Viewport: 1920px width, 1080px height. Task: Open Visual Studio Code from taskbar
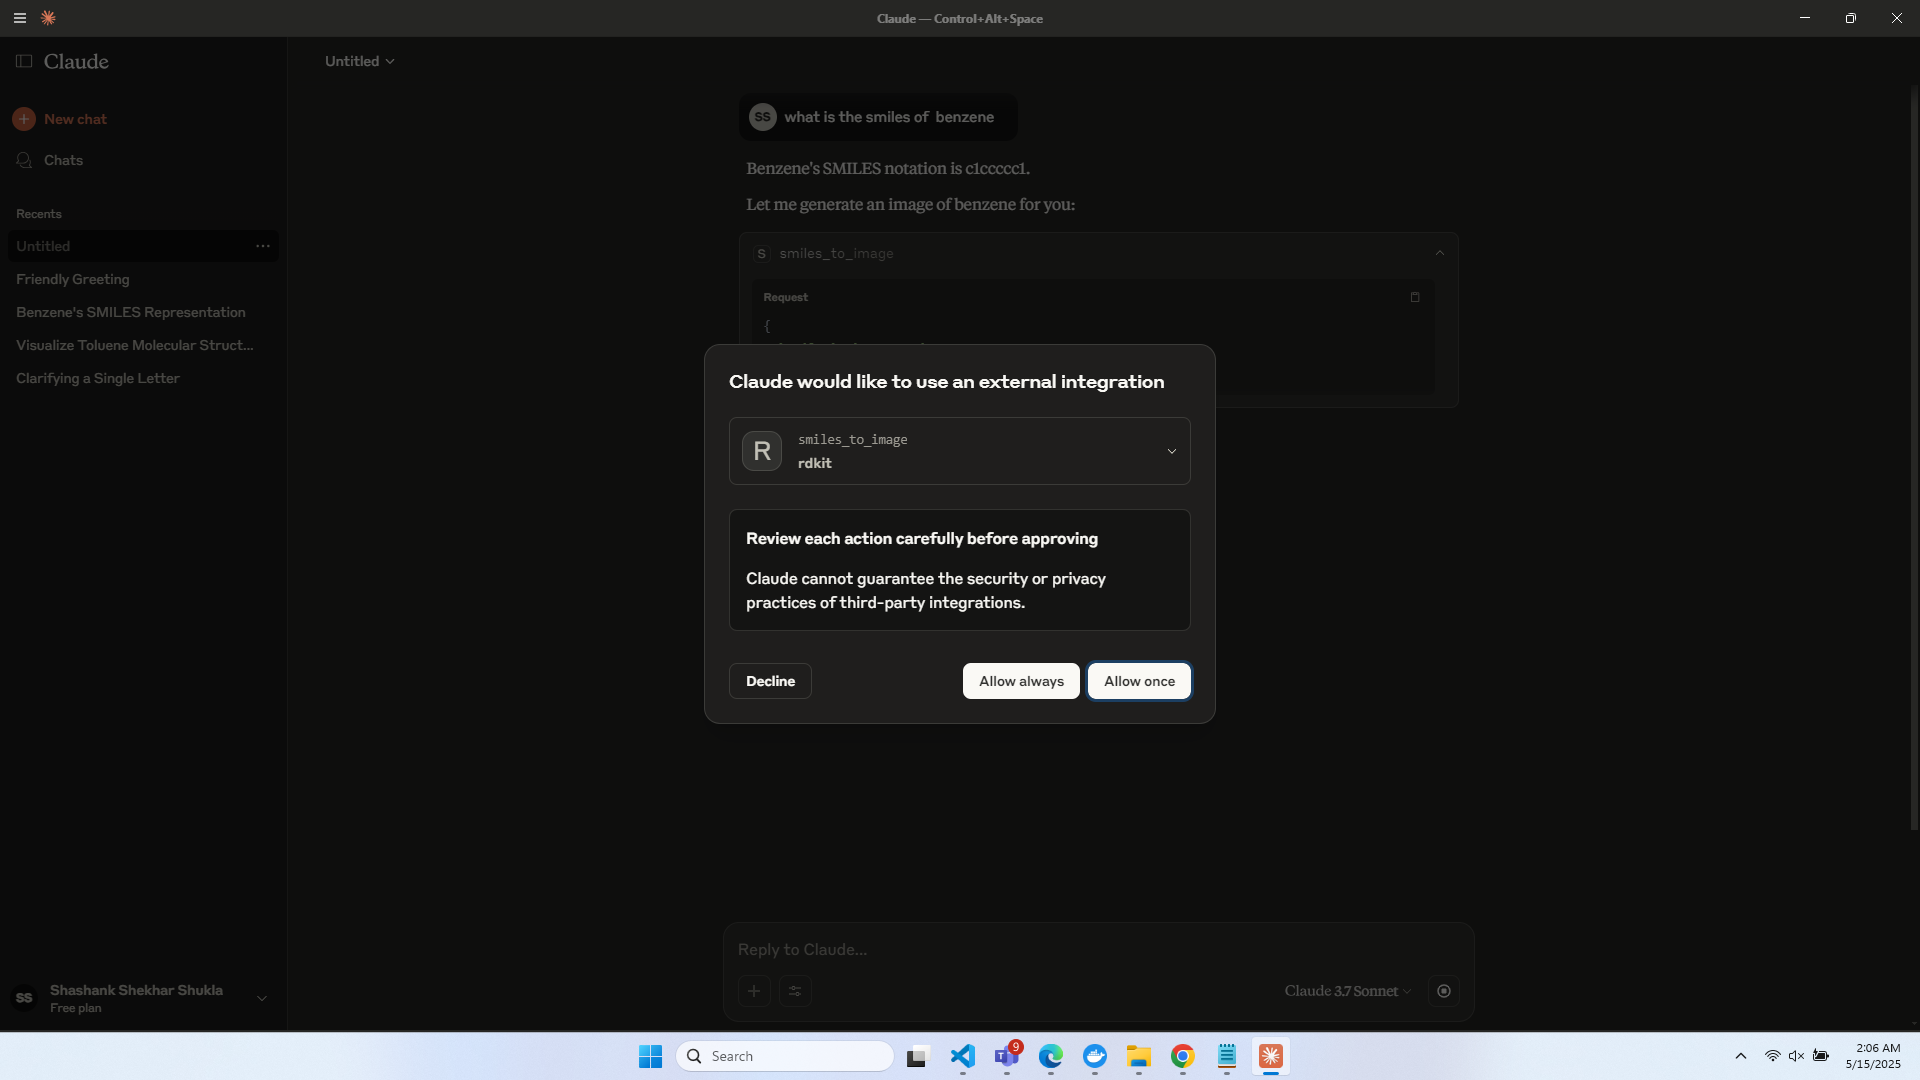tap(962, 1056)
